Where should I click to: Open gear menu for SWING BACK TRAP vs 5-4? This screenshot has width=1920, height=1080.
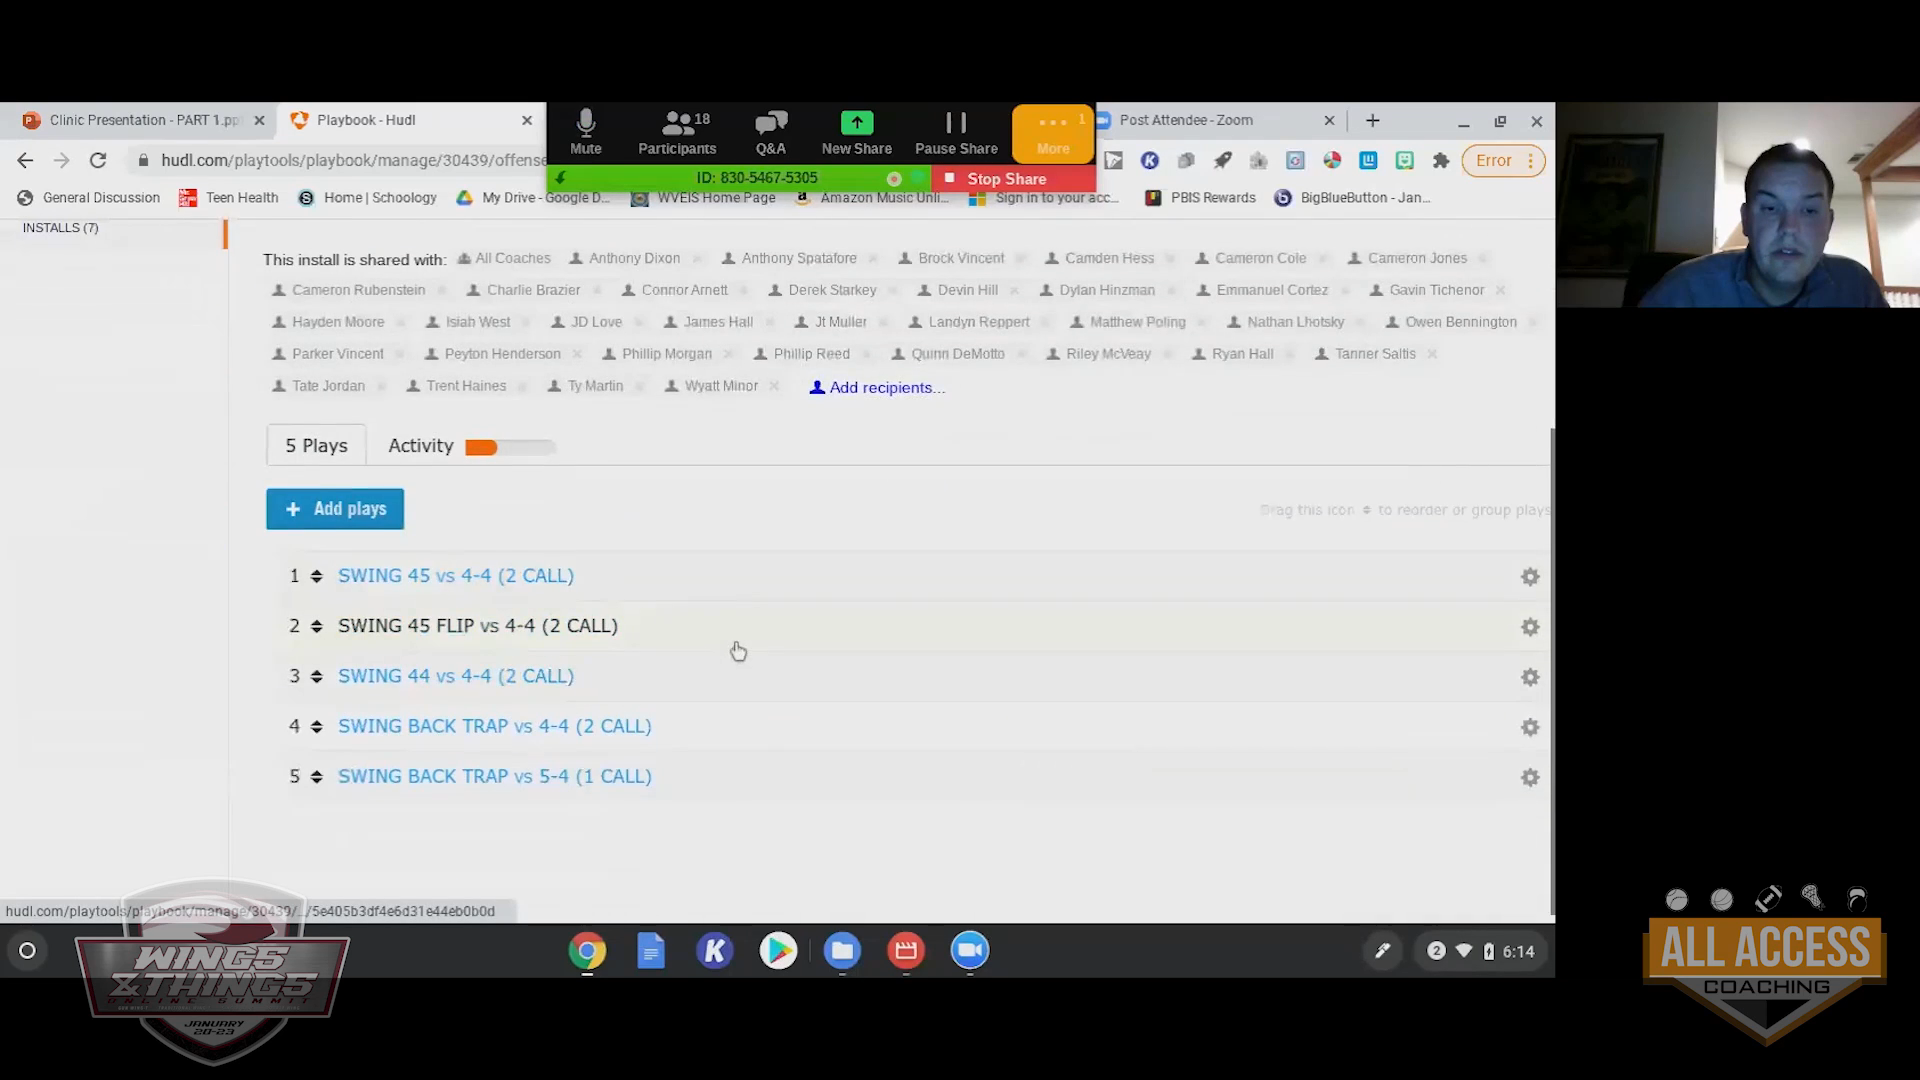pyautogui.click(x=1529, y=778)
